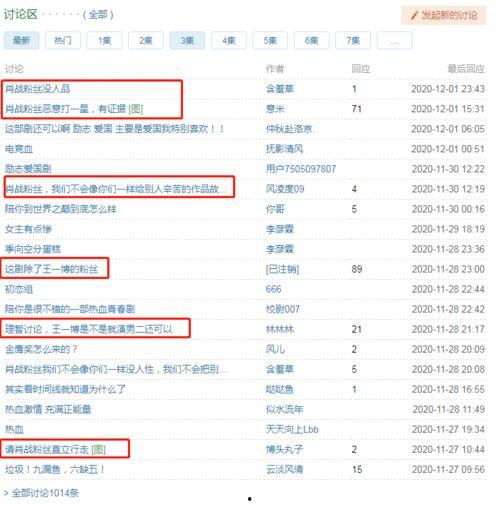Image resolution: width=499 pixels, height=505 pixels.
Task: View author profile 天天向上Lbb
Action: 292,429
